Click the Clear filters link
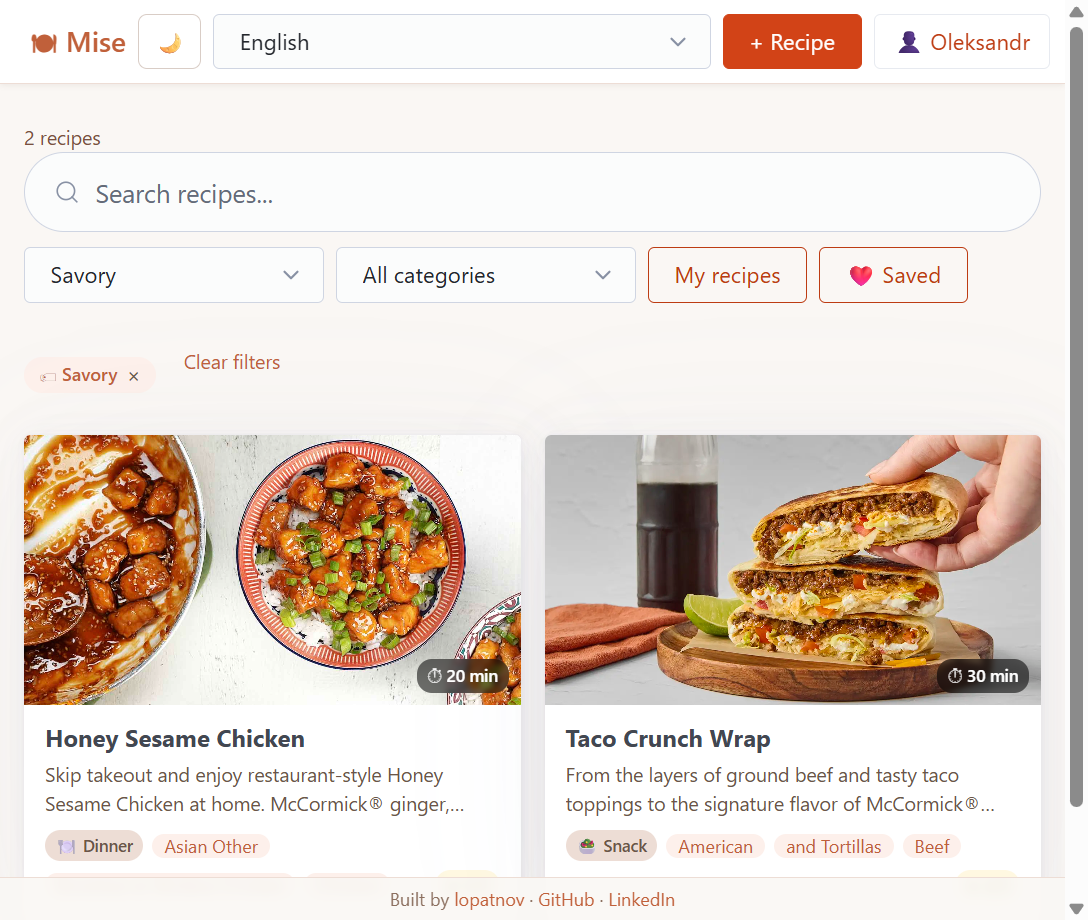This screenshot has height=920, width=1088. [x=232, y=362]
